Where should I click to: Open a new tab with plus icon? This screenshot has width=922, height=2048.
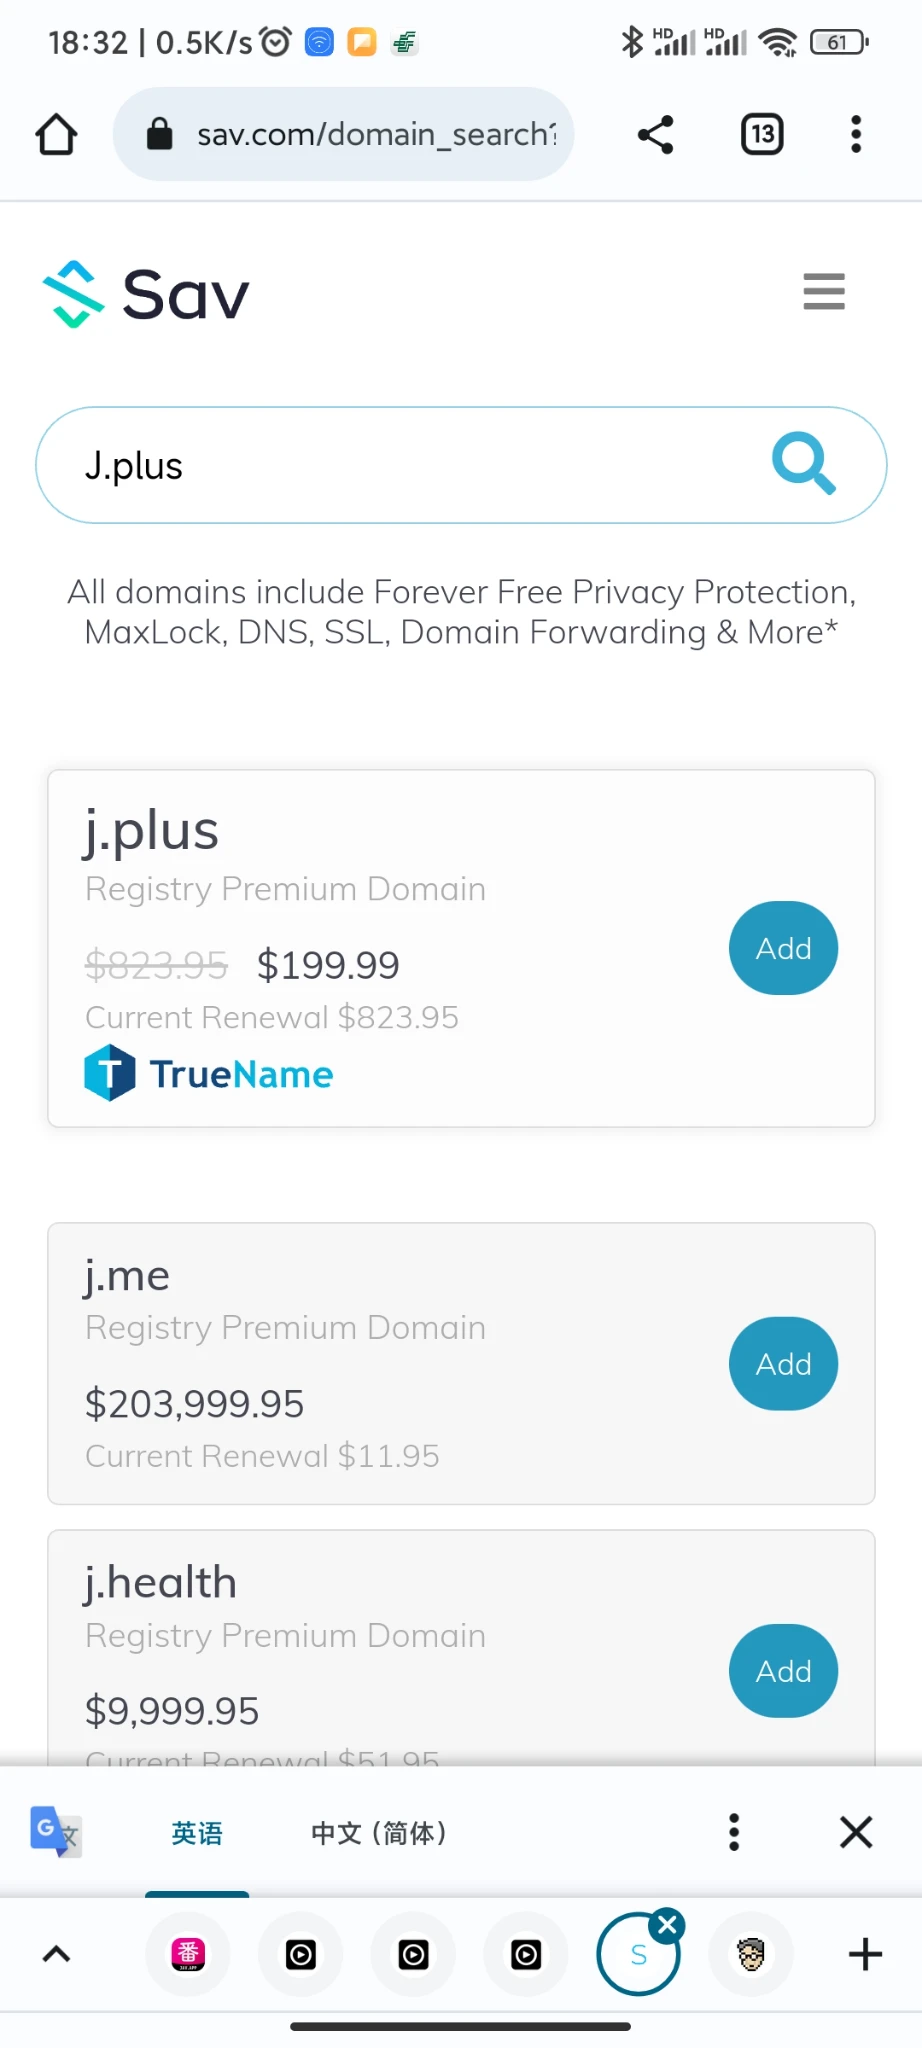pos(865,1954)
